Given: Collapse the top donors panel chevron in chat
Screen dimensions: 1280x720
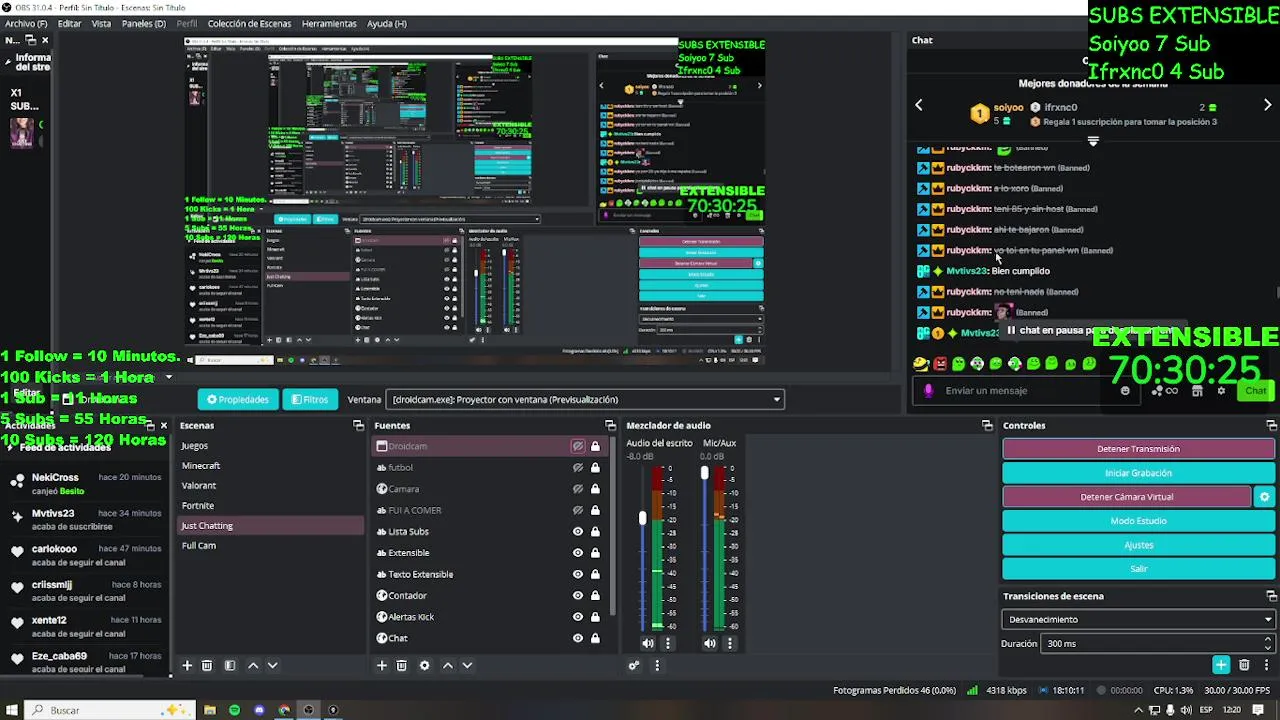Looking at the screenshot, I should pyautogui.click(x=1093, y=141).
